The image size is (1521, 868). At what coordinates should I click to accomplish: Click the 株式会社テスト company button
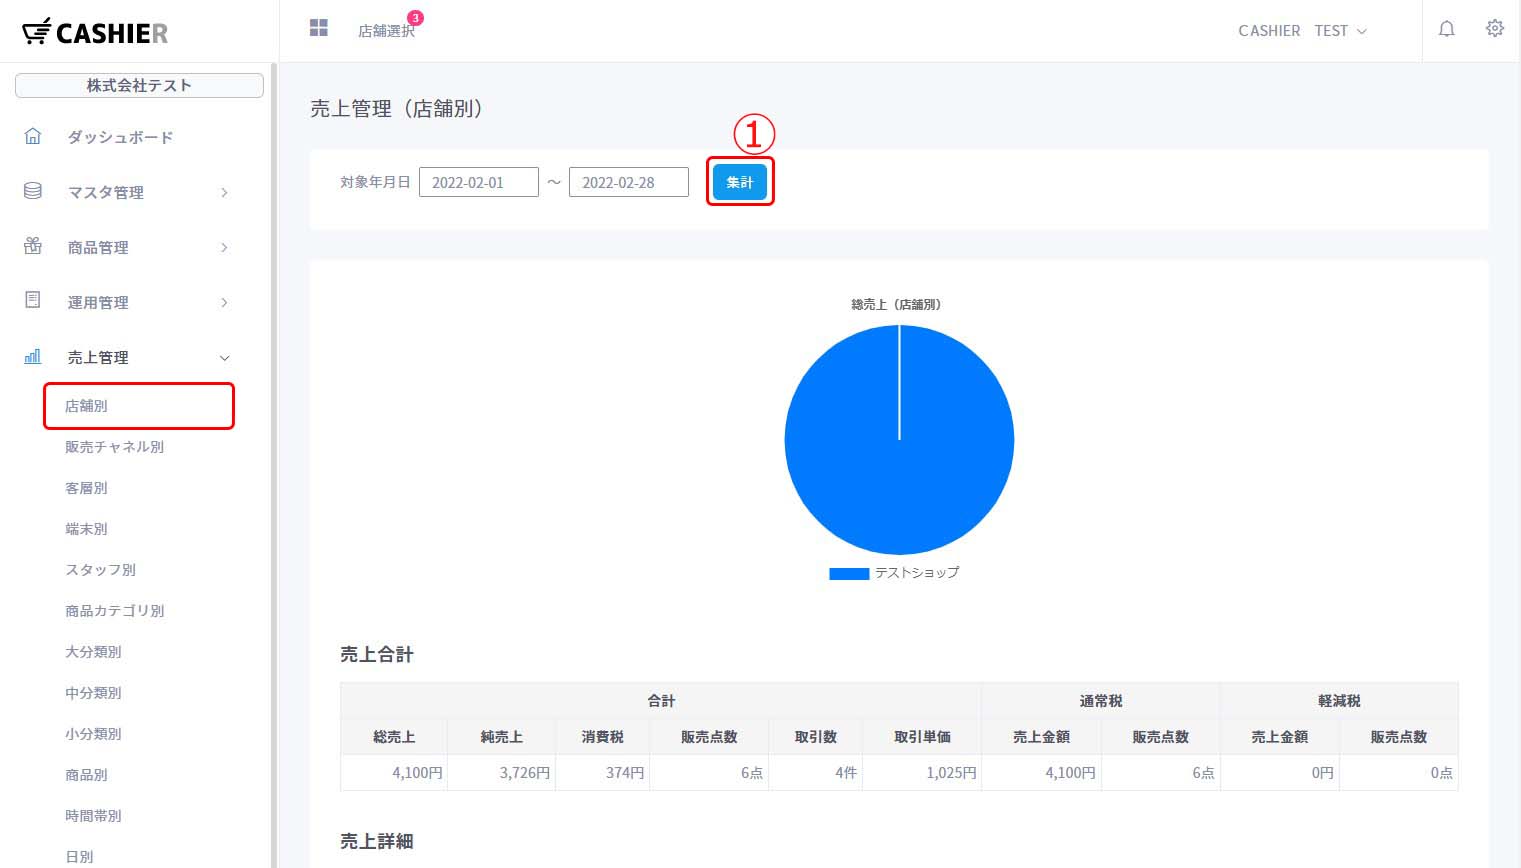(139, 86)
